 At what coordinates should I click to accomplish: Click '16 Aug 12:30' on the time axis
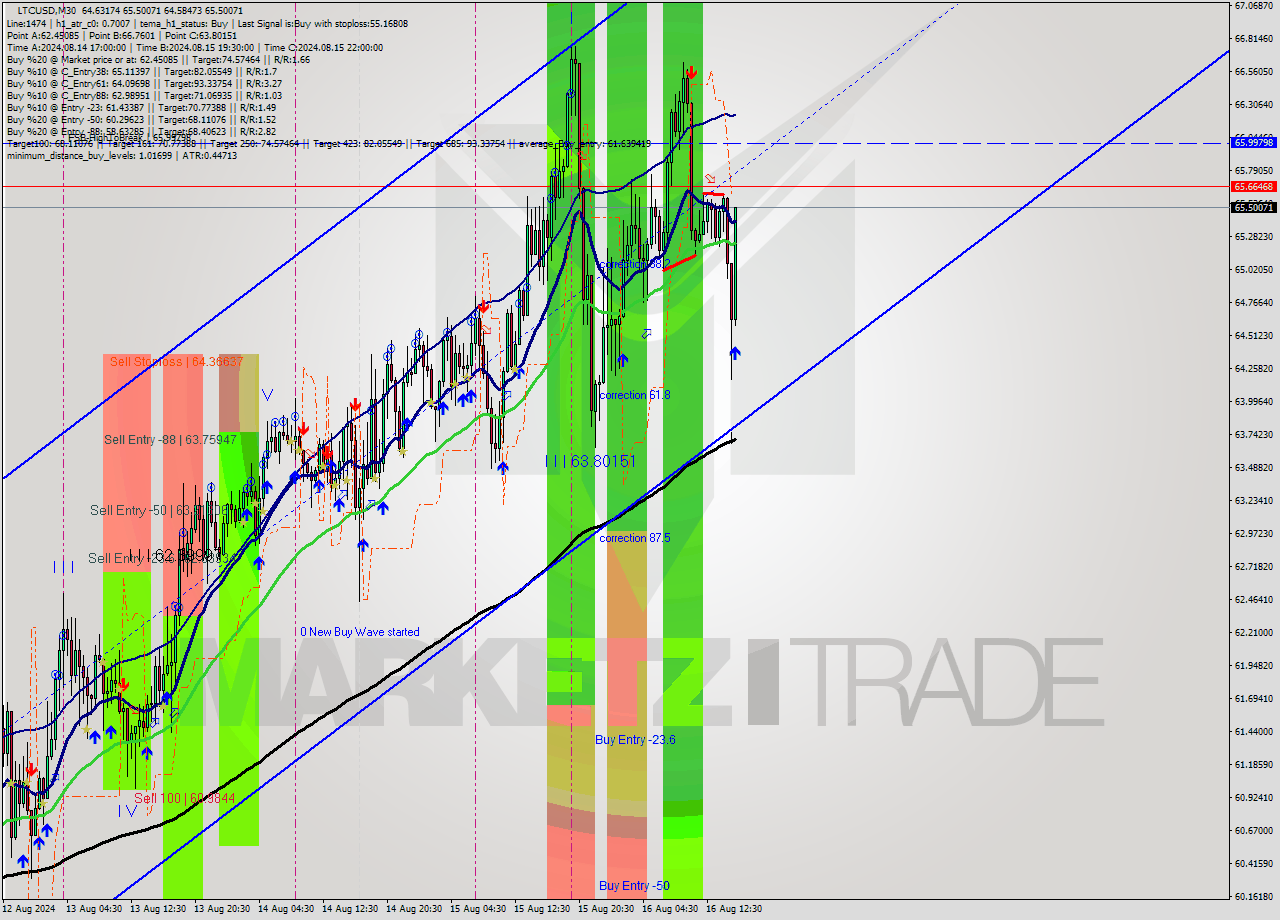(734, 909)
